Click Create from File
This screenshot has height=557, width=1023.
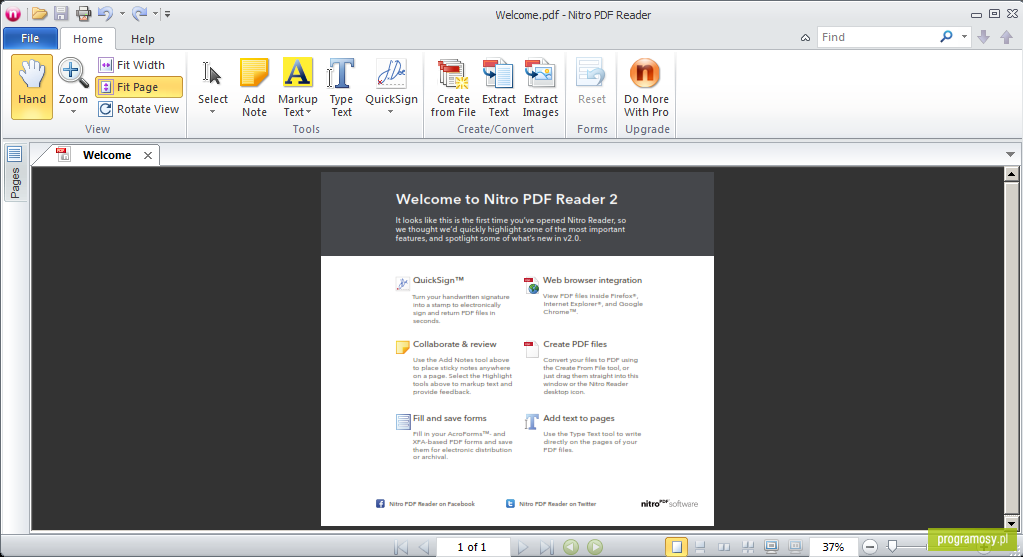tap(453, 87)
